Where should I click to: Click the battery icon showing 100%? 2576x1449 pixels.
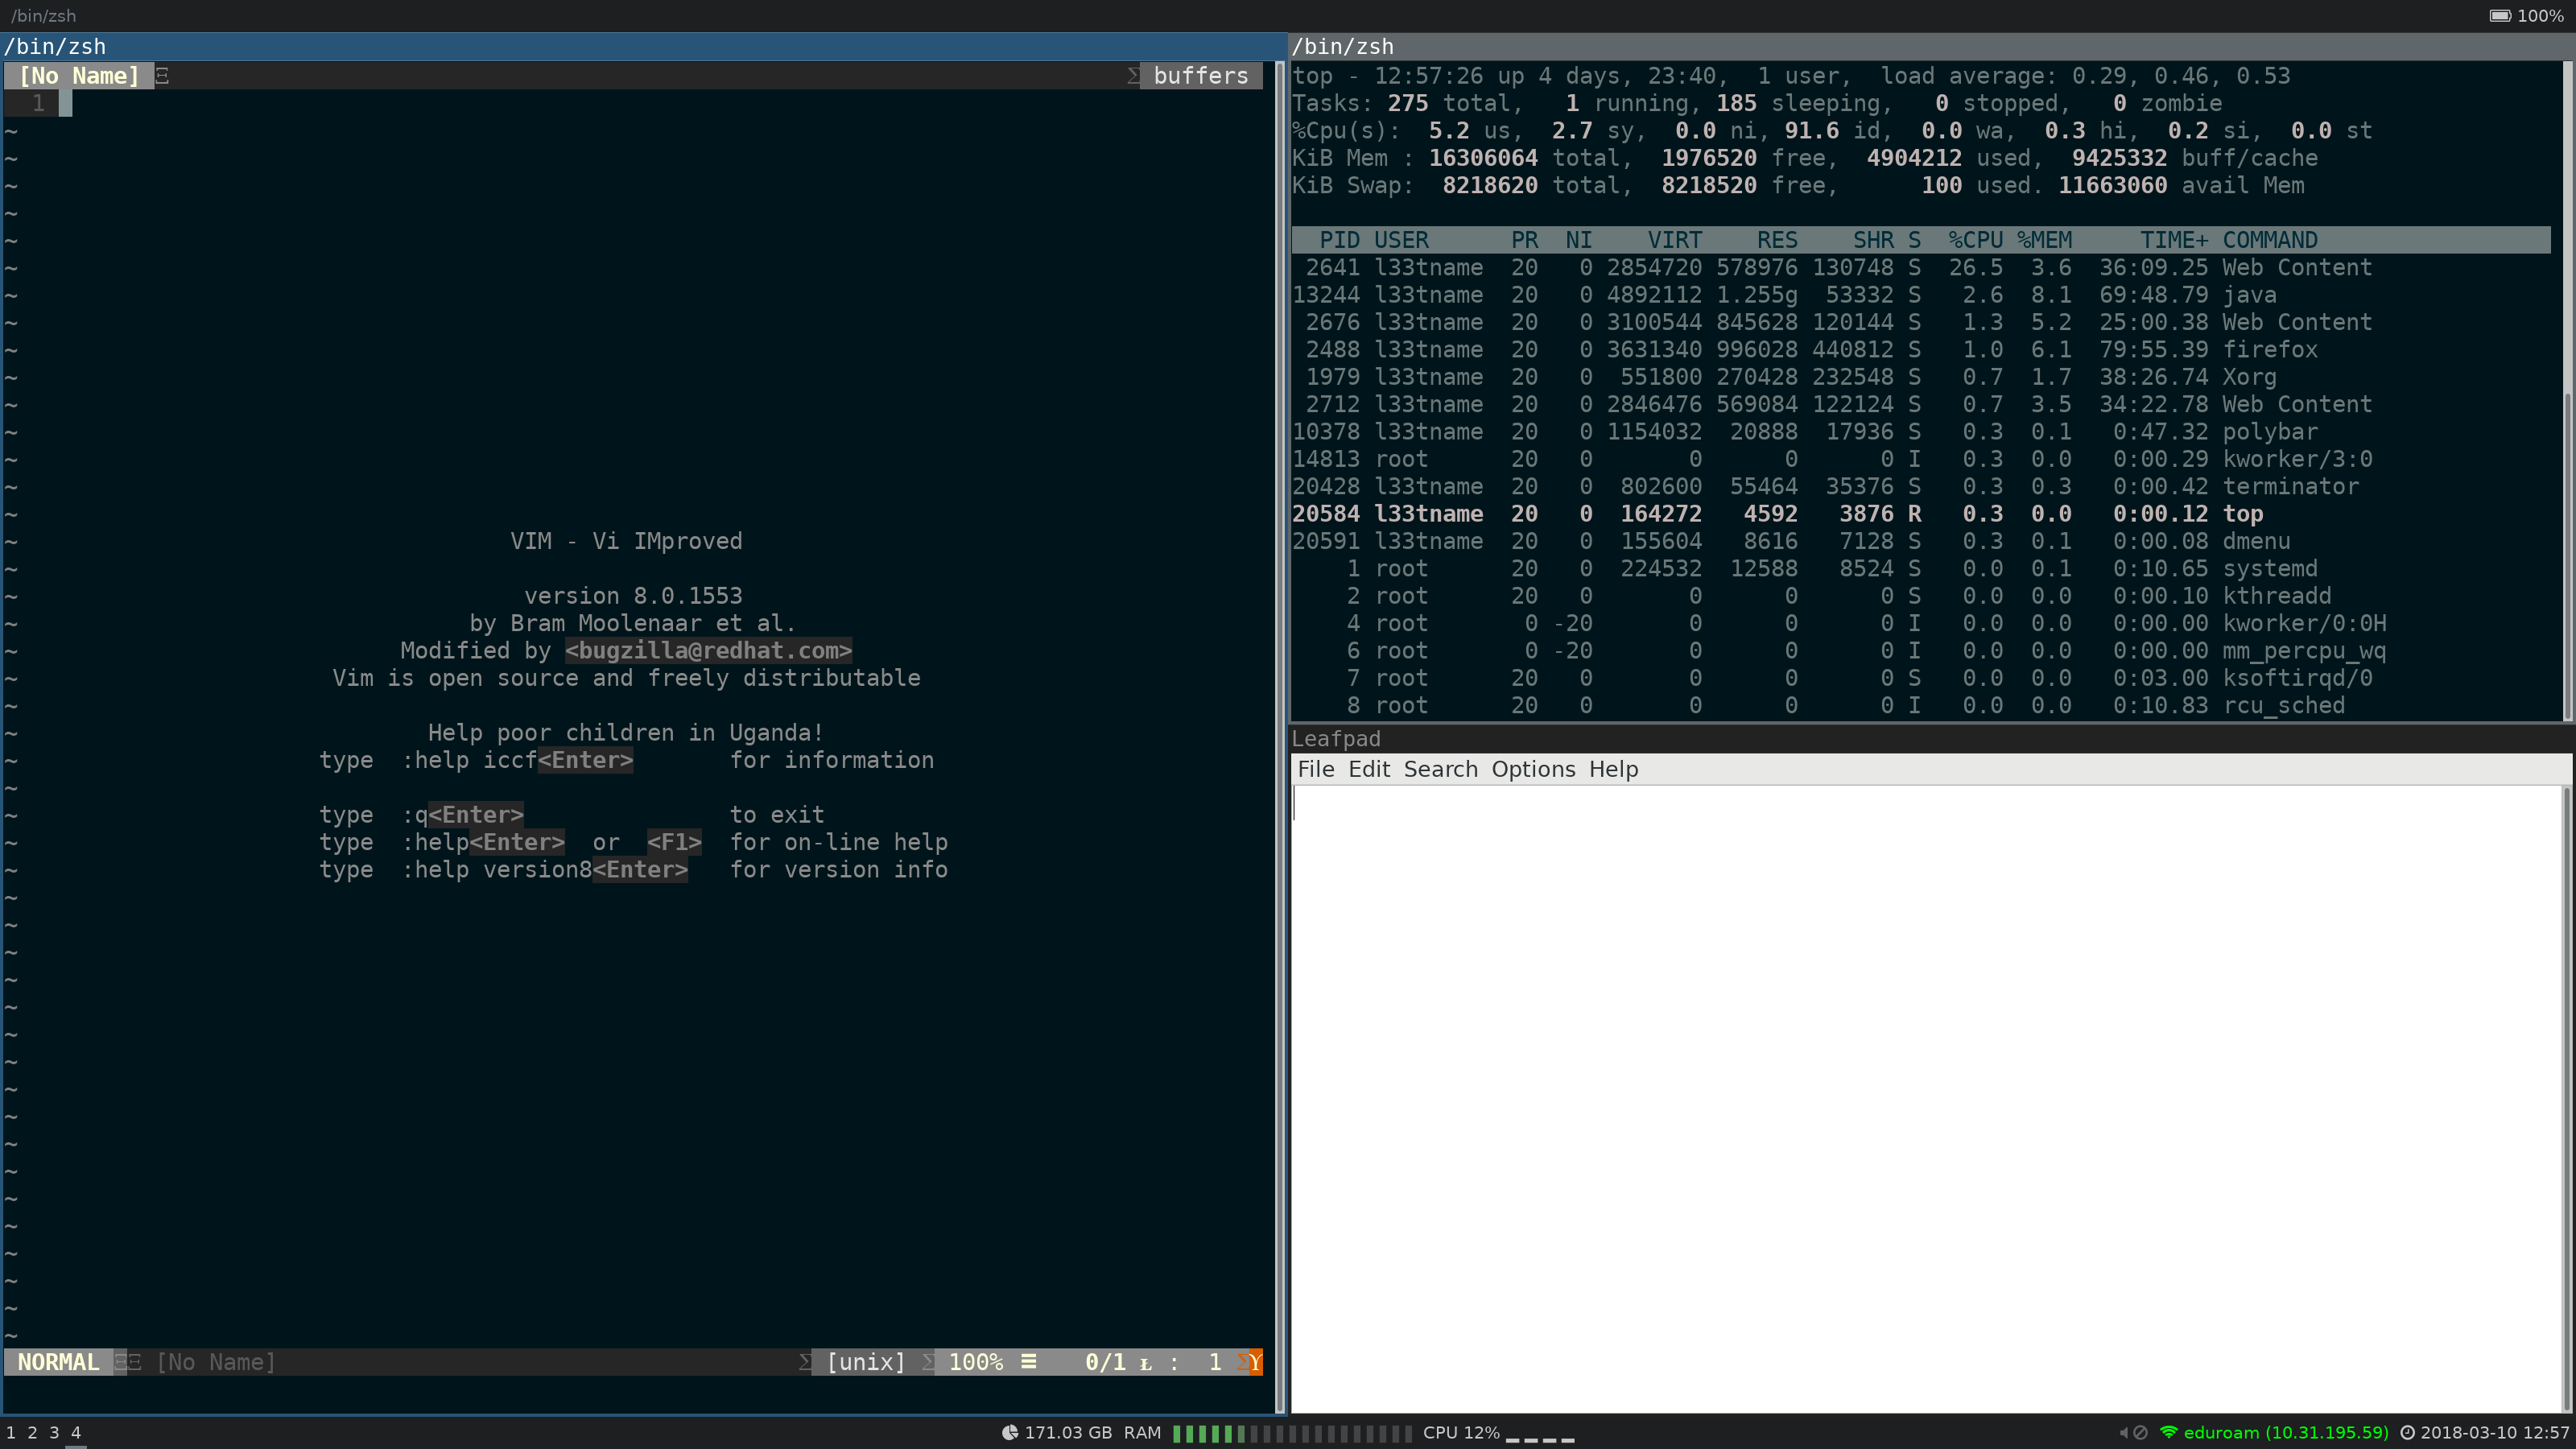click(x=2500, y=15)
